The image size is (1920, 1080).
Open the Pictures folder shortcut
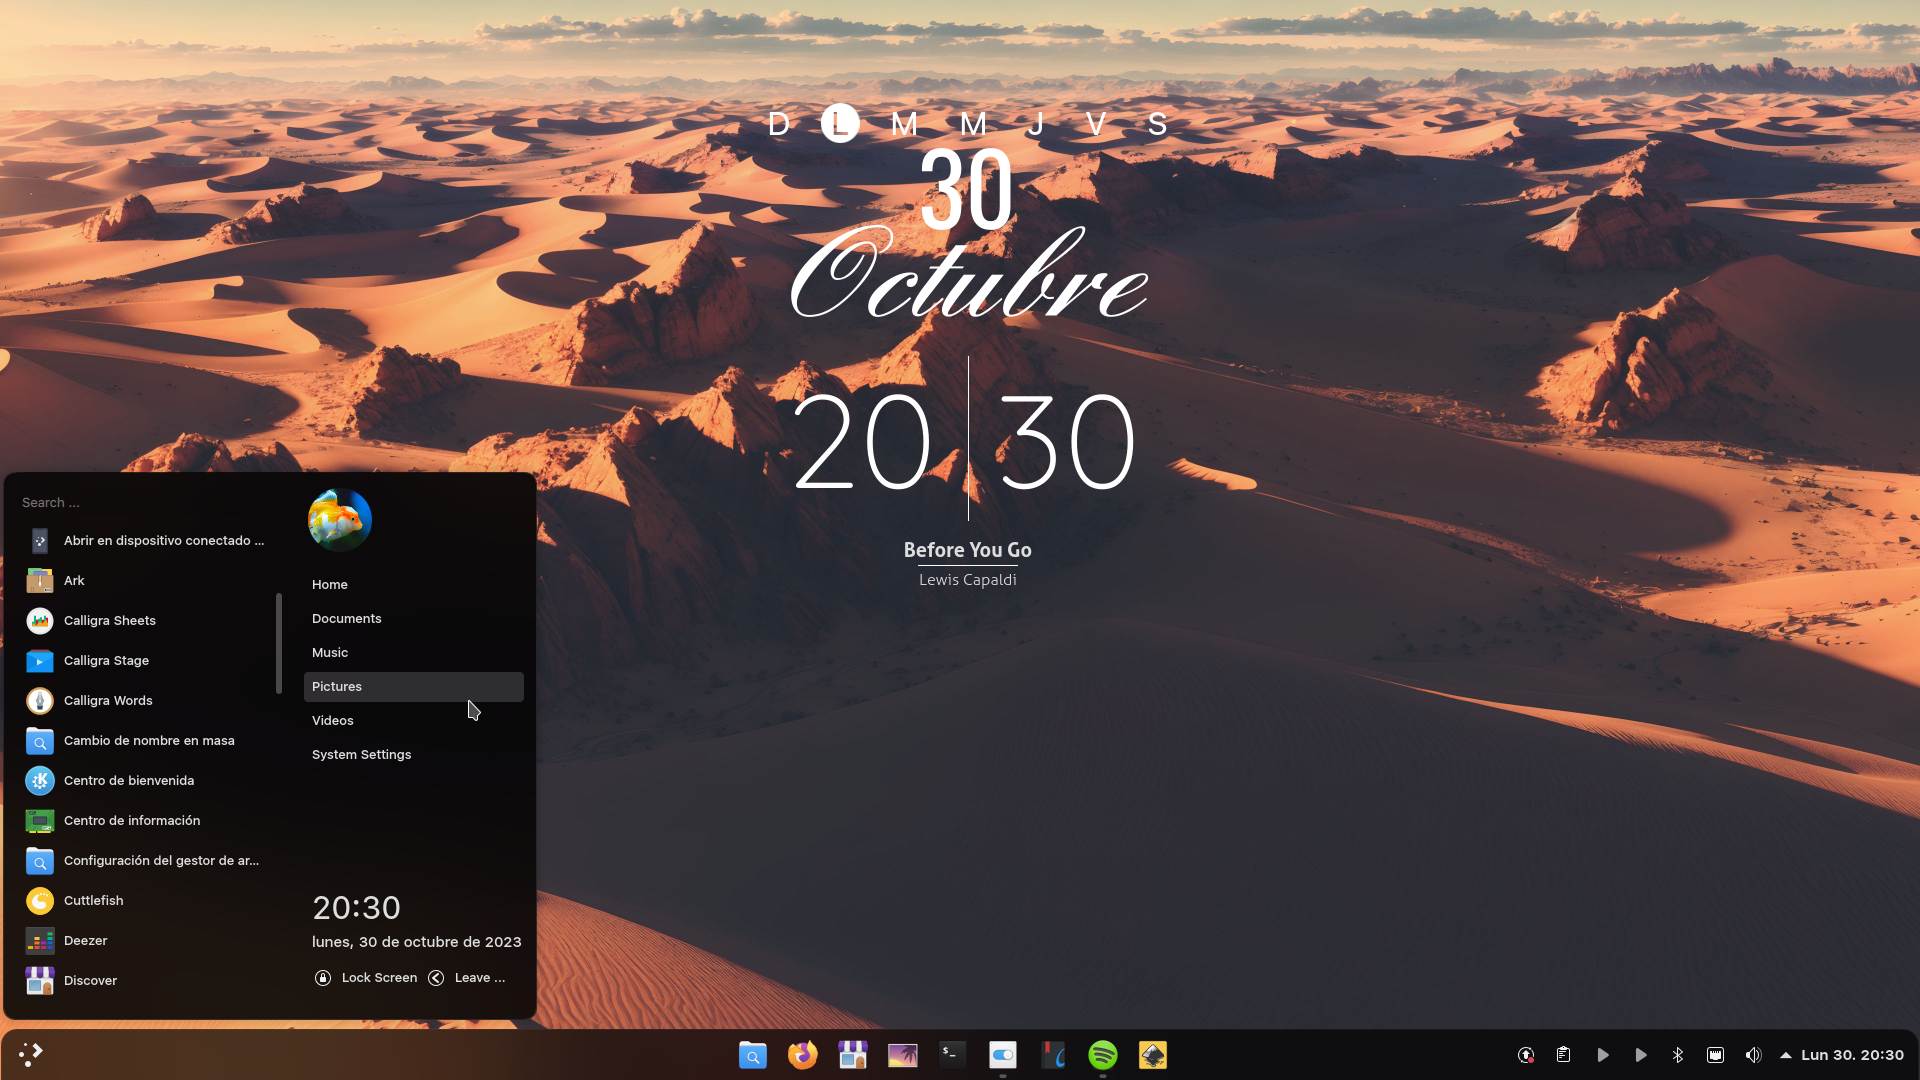point(413,687)
